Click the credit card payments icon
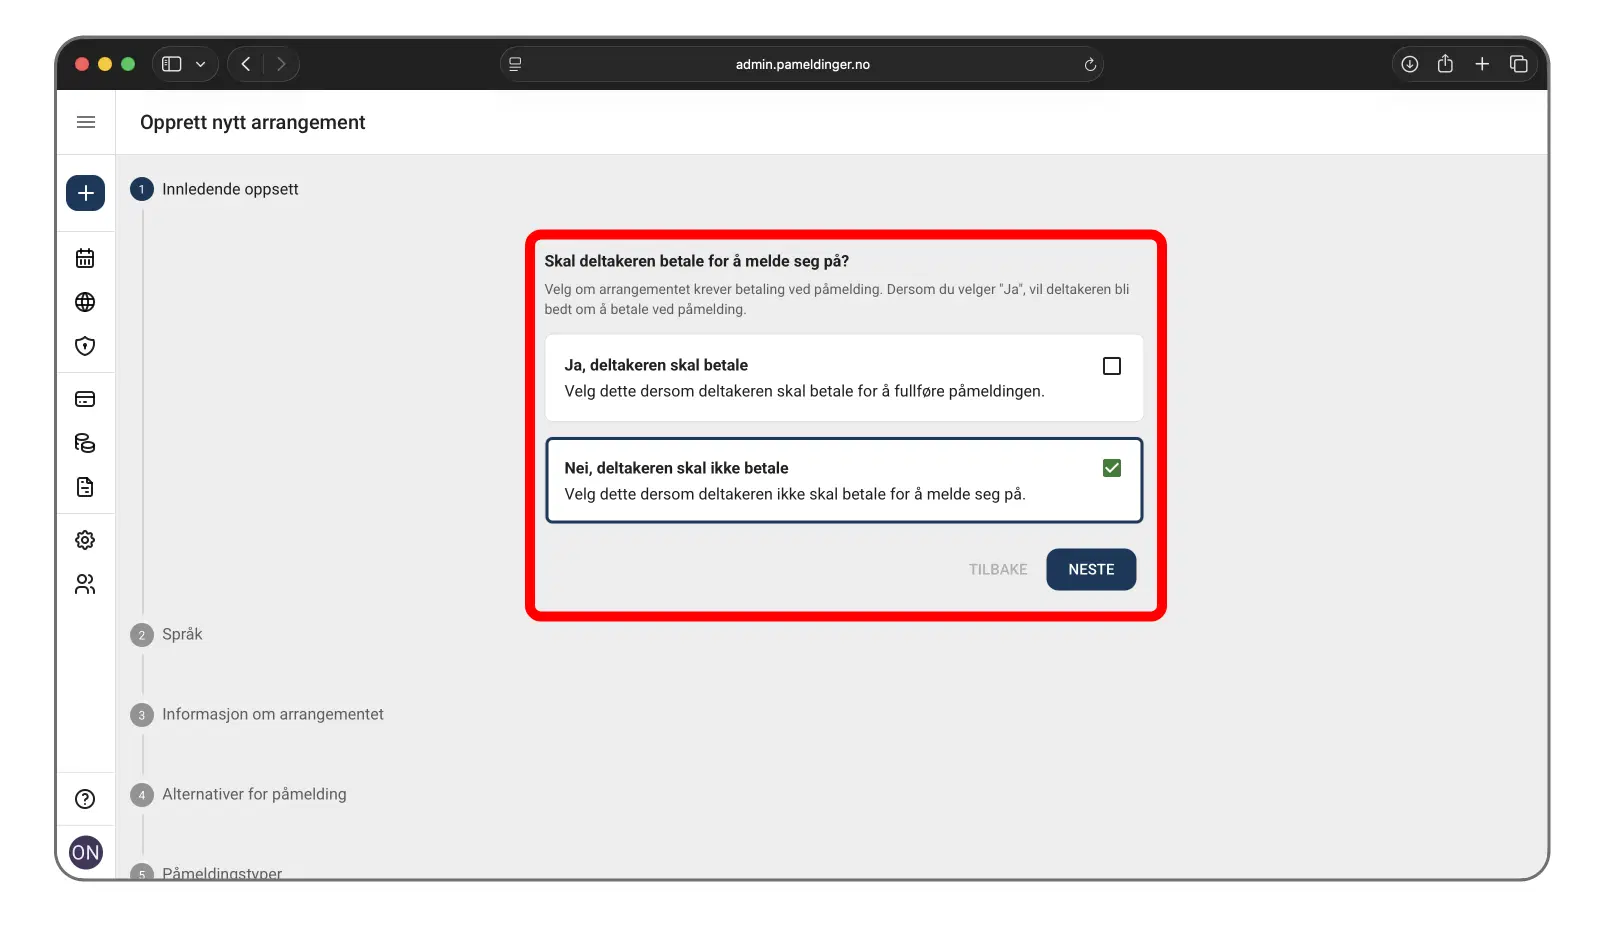The height and width of the screenshot is (926, 1604). (x=85, y=398)
